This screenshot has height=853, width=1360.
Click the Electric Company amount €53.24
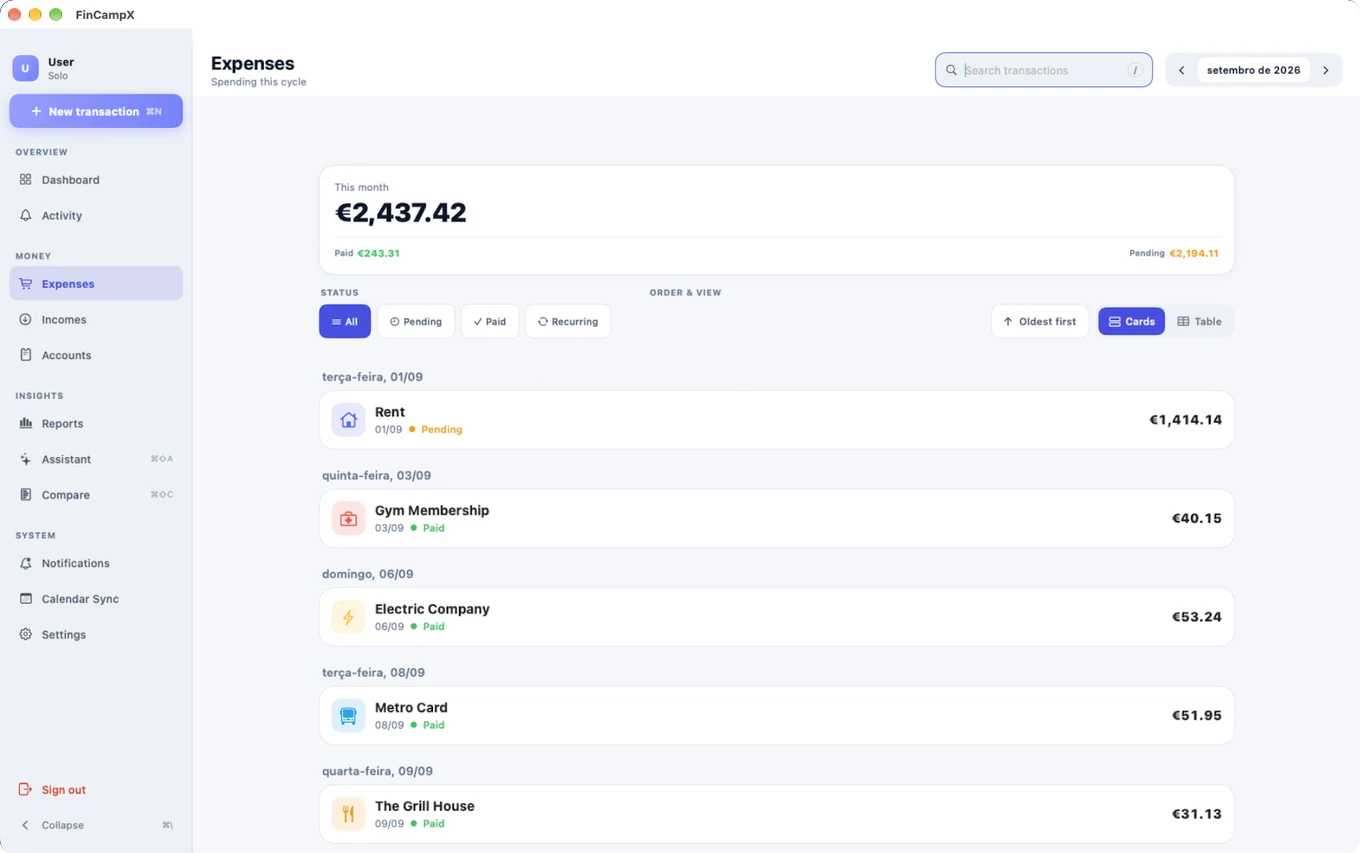1197,617
